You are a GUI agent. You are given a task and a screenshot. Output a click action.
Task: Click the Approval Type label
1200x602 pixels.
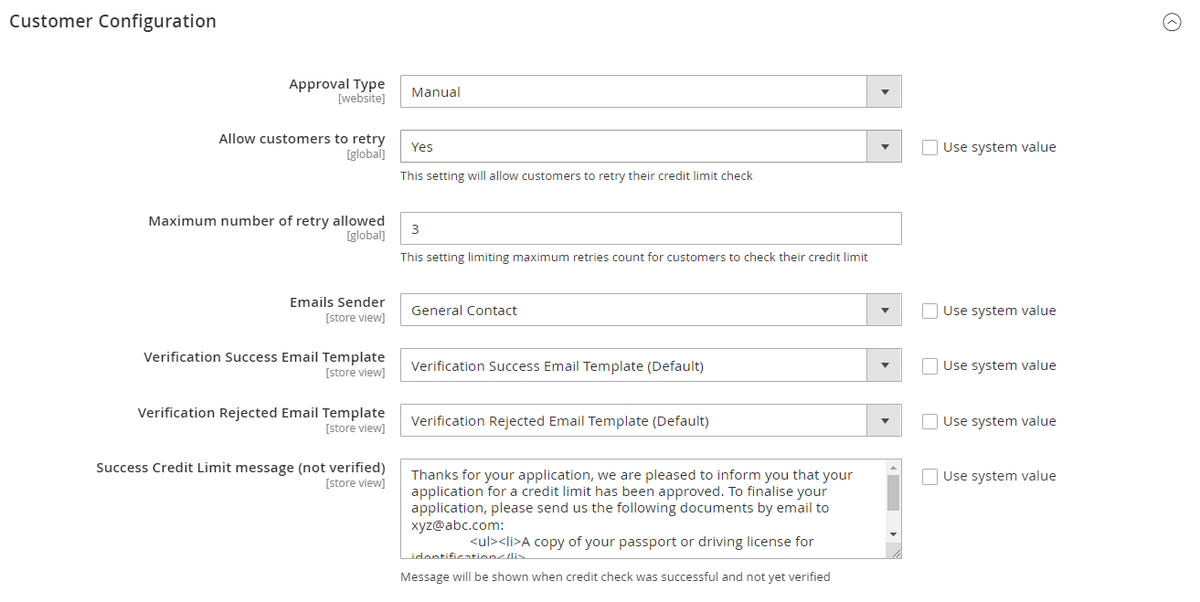tap(337, 84)
